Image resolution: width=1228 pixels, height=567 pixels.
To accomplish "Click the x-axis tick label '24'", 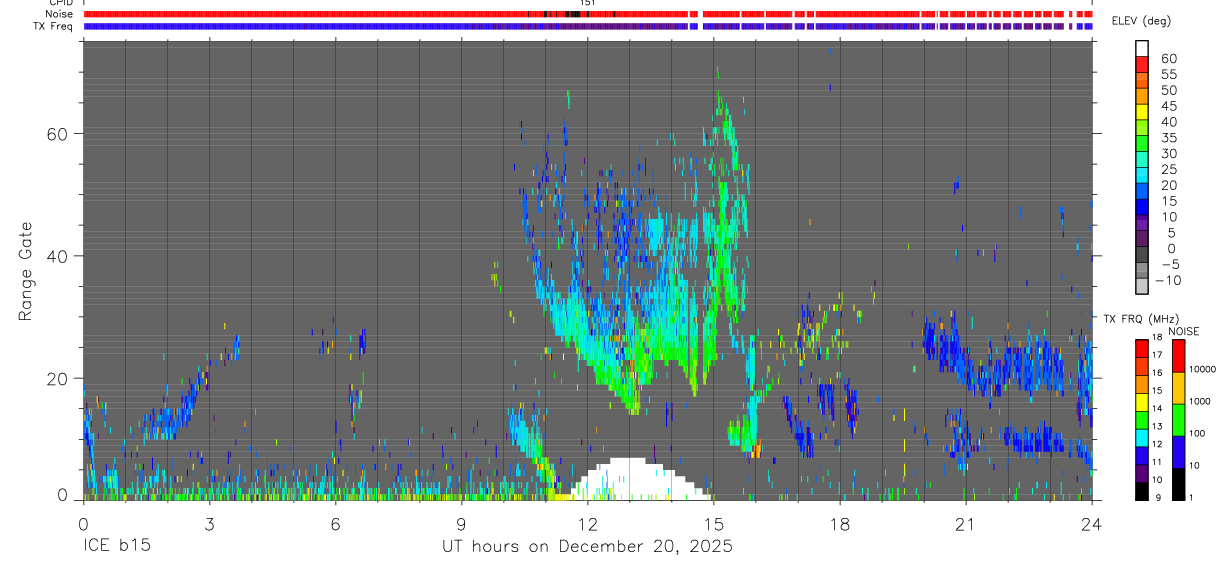I will click(x=1091, y=524).
